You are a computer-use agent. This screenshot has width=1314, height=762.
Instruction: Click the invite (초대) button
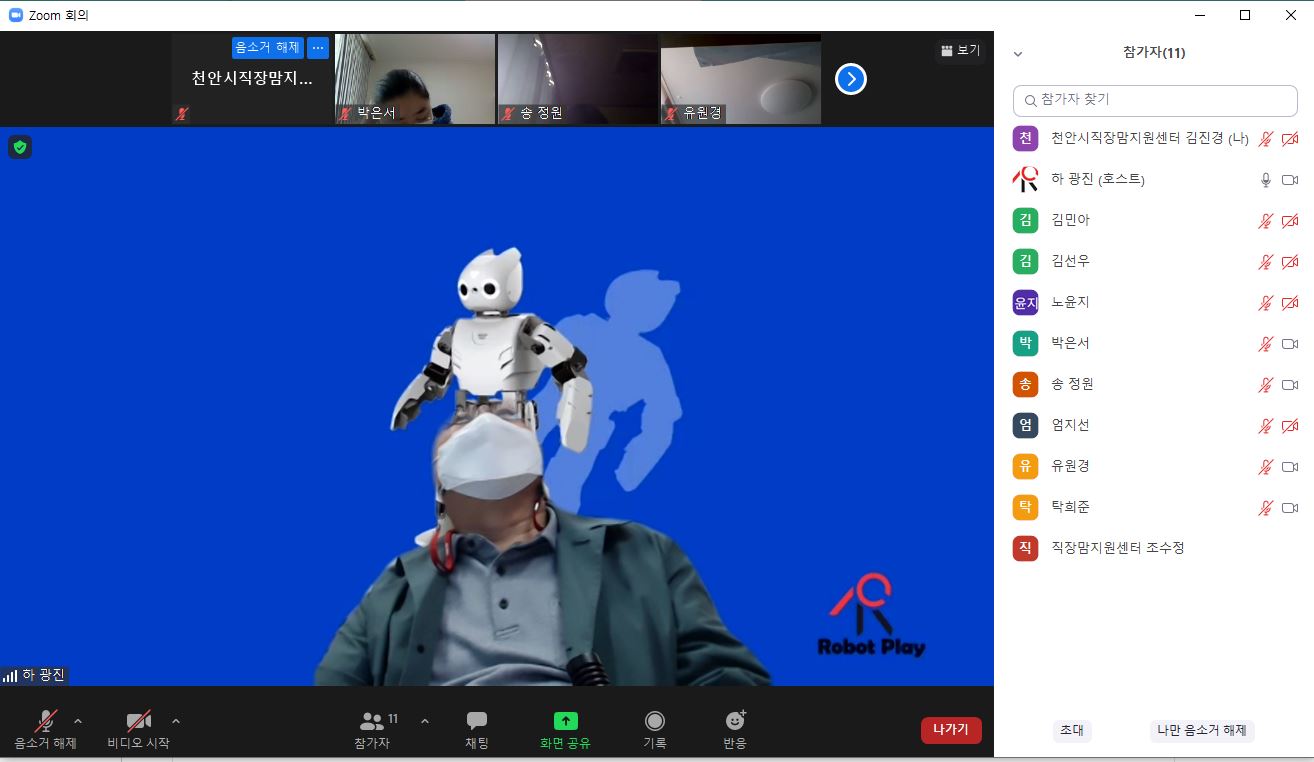click(x=1072, y=730)
